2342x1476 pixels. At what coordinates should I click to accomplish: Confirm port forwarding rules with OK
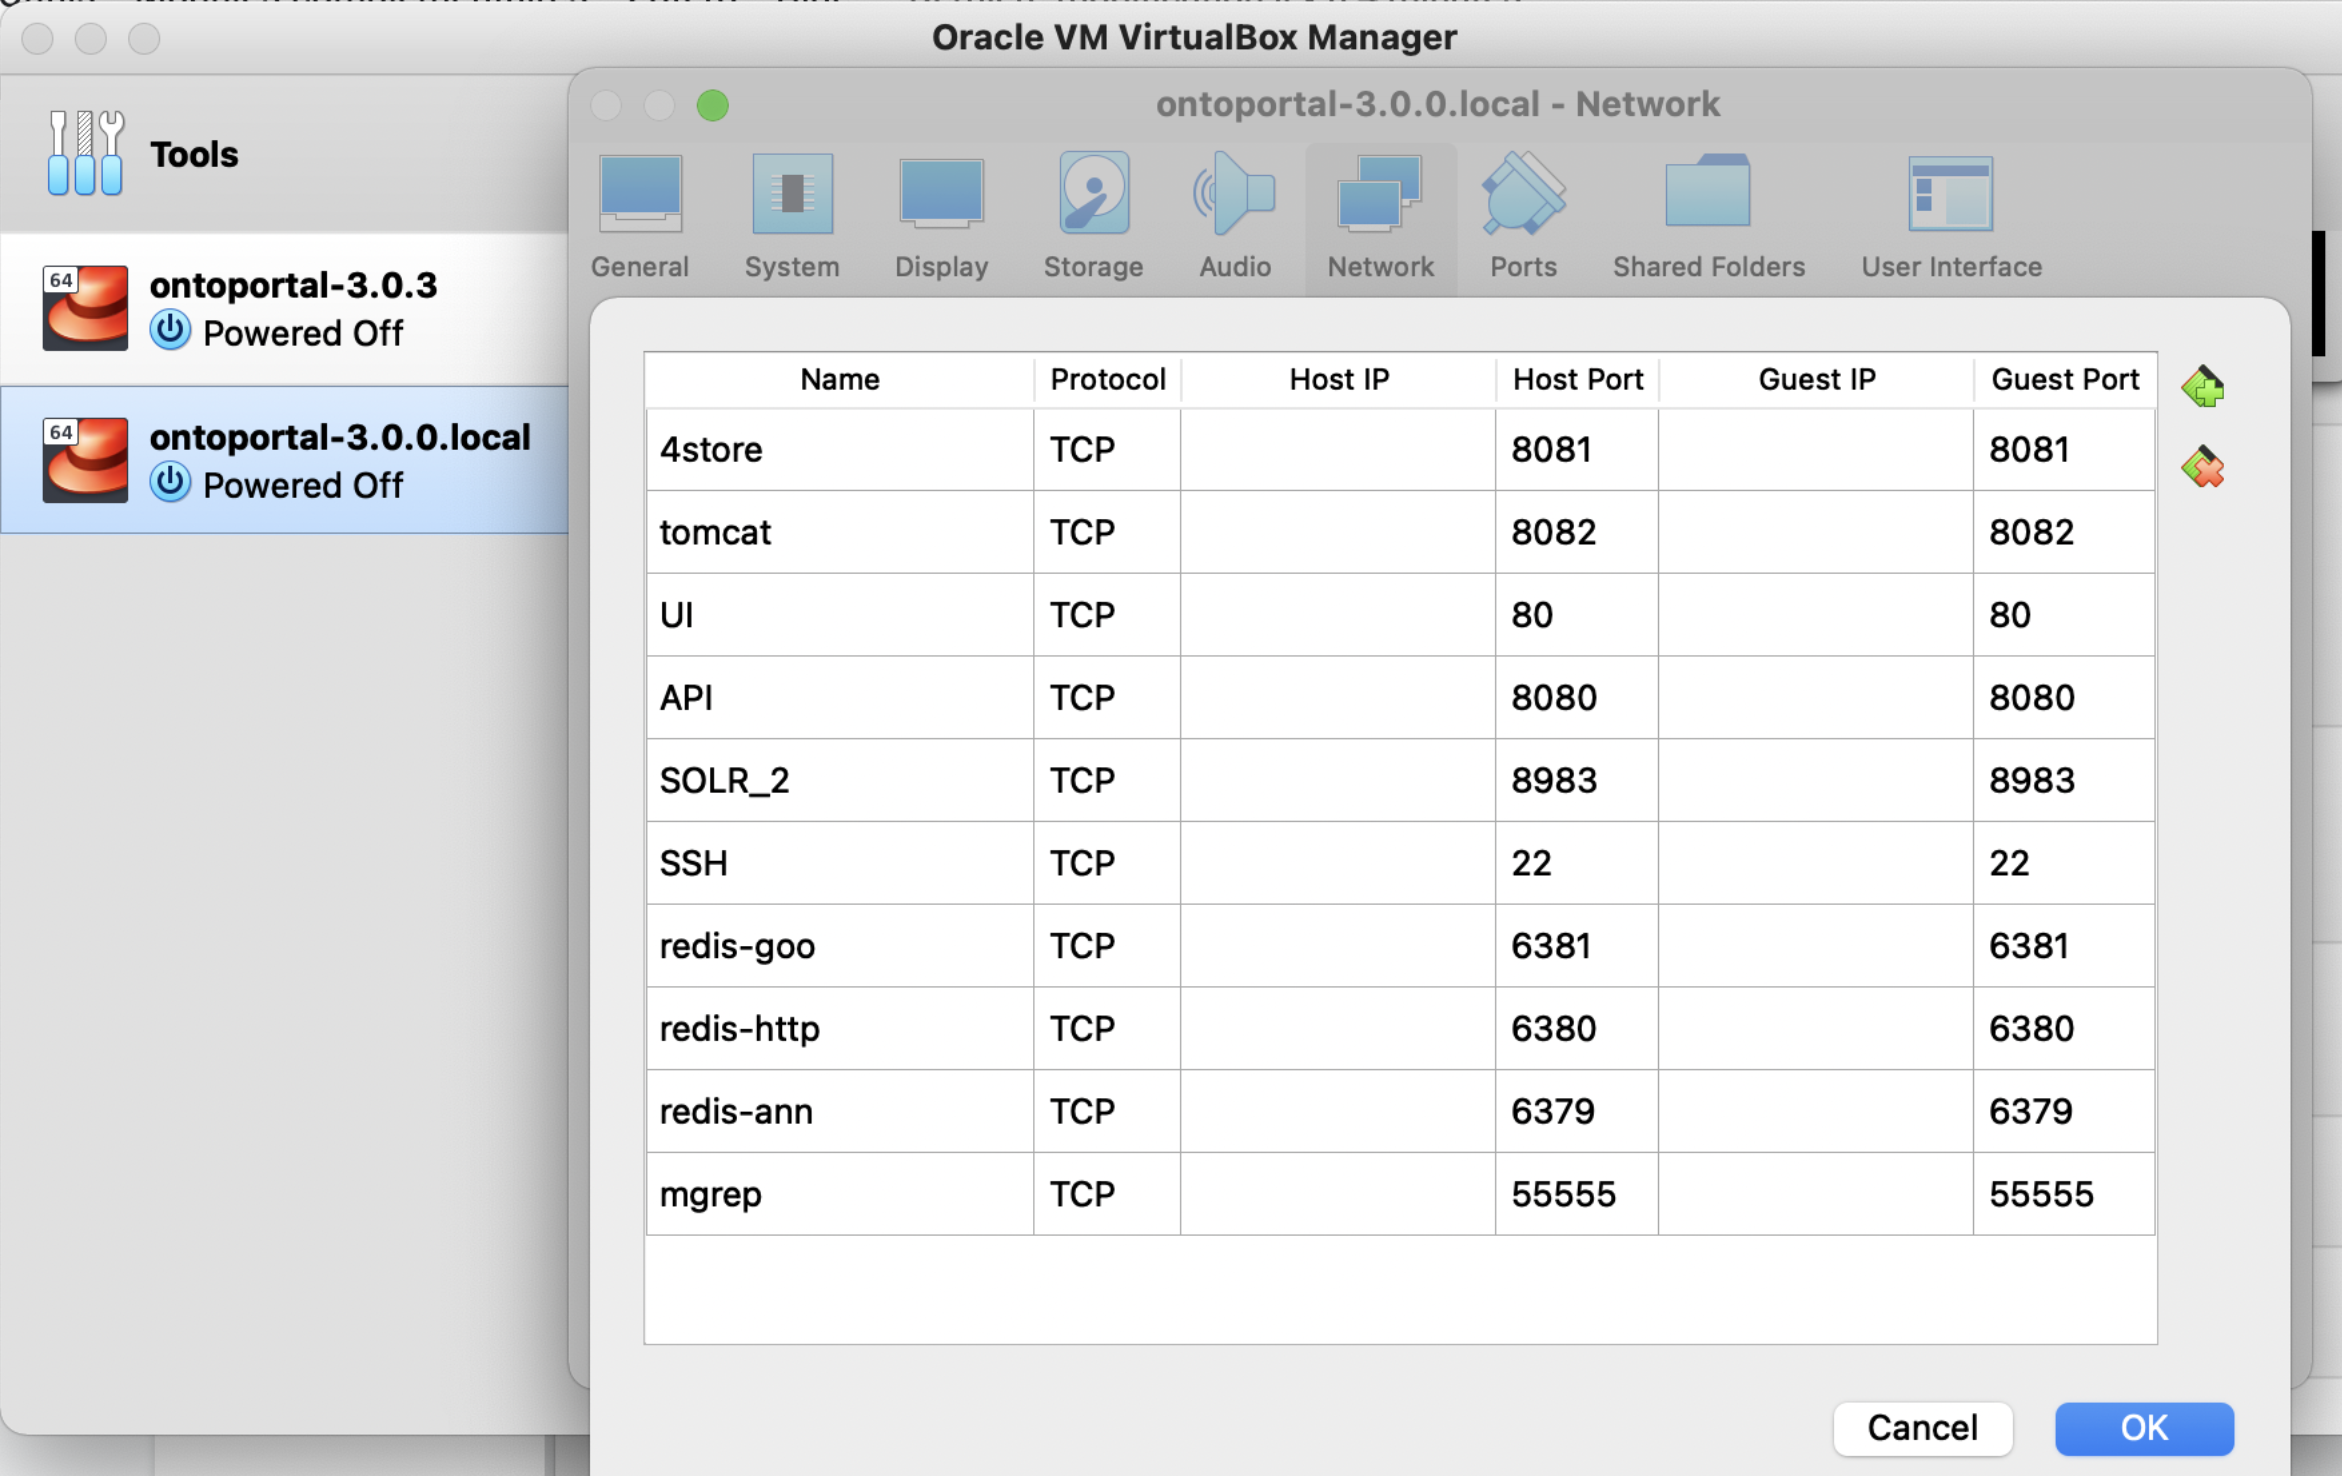[2144, 1428]
